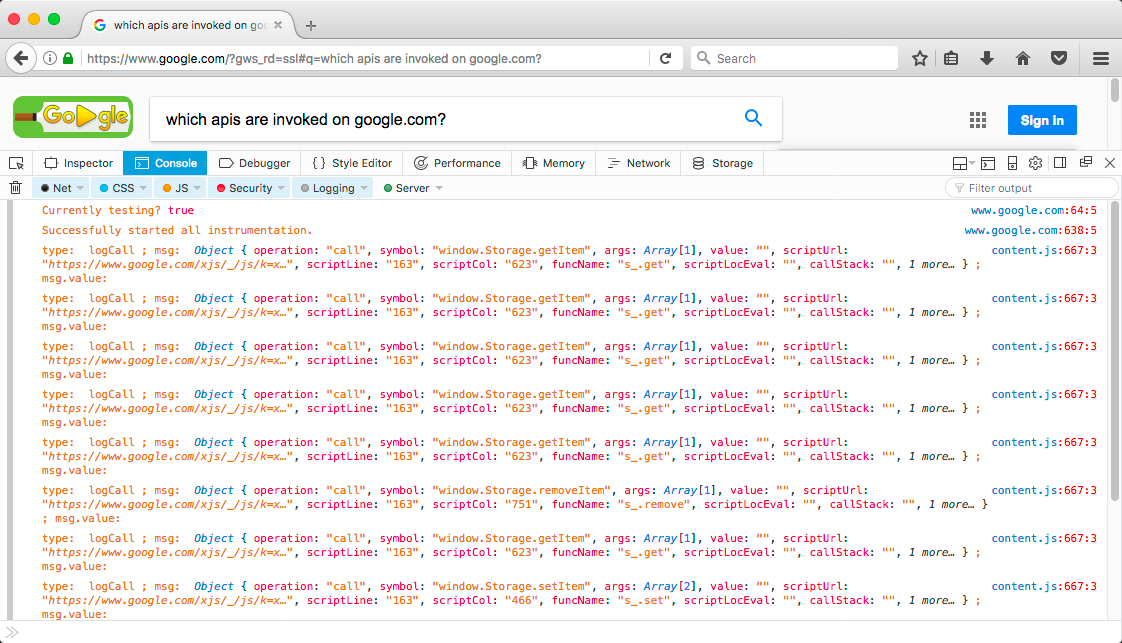
Task: Open site identity info icon
Action: [x=50, y=59]
